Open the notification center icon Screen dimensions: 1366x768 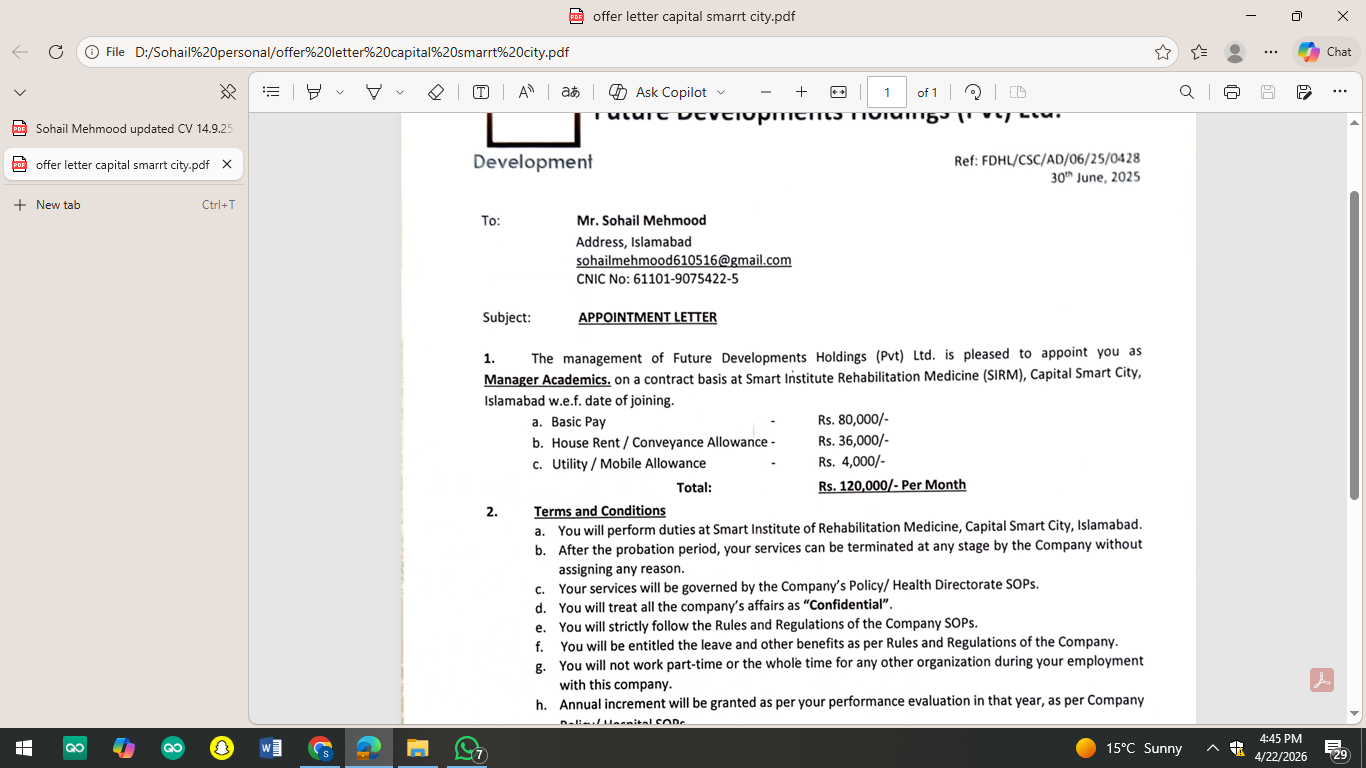click(x=1336, y=748)
